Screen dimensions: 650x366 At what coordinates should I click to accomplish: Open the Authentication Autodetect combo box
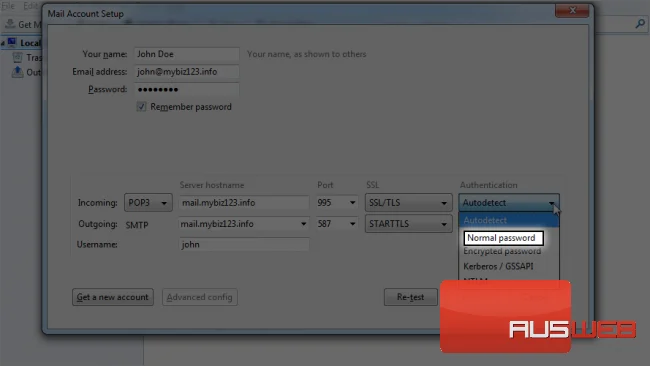click(509, 203)
